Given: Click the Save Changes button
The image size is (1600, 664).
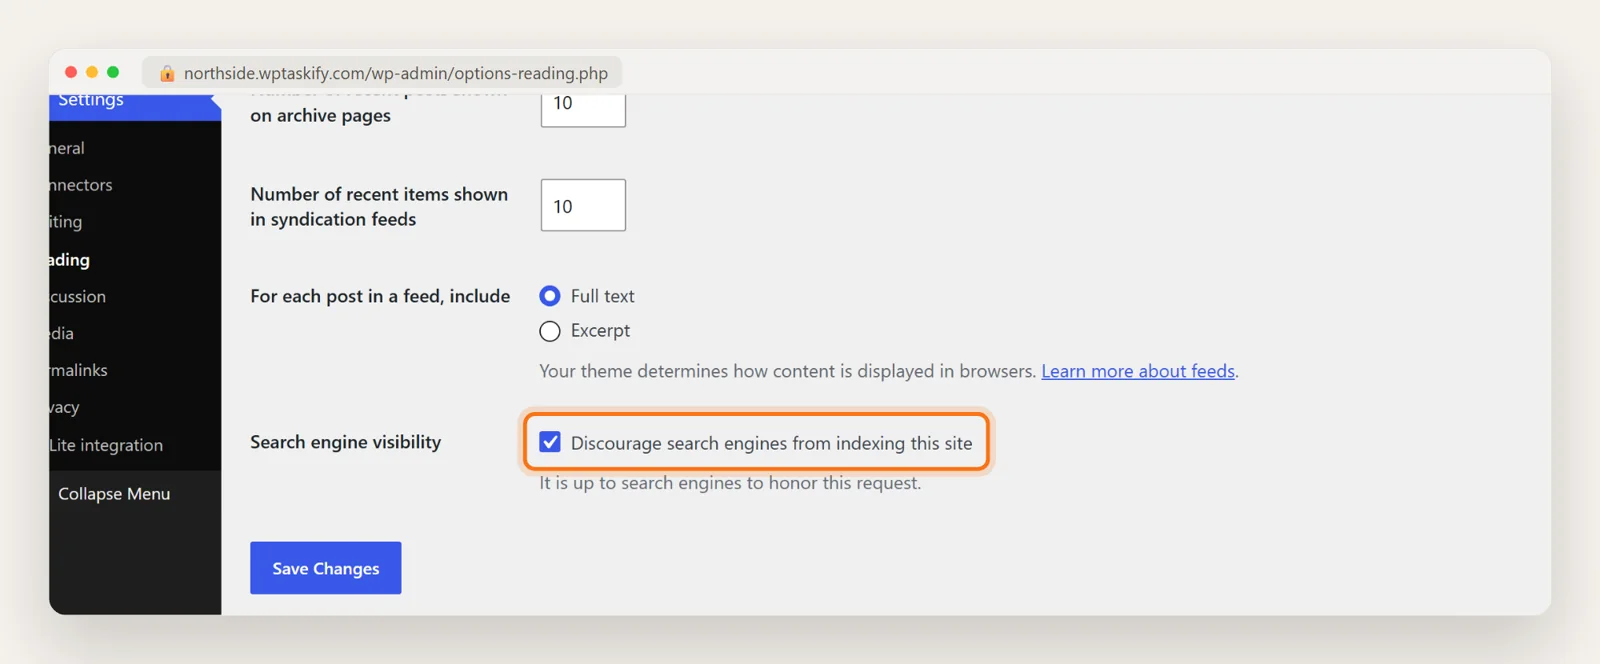Looking at the screenshot, I should tap(326, 568).
